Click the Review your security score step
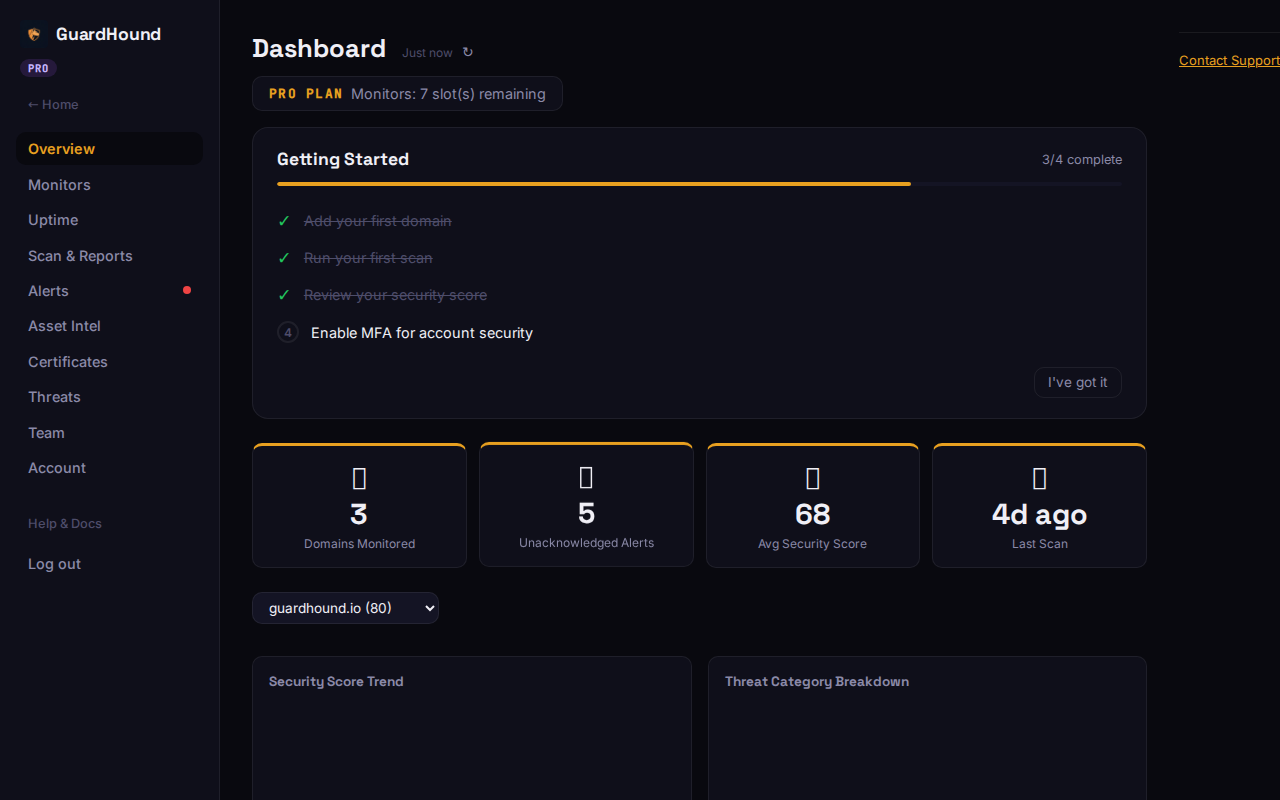 [396, 295]
